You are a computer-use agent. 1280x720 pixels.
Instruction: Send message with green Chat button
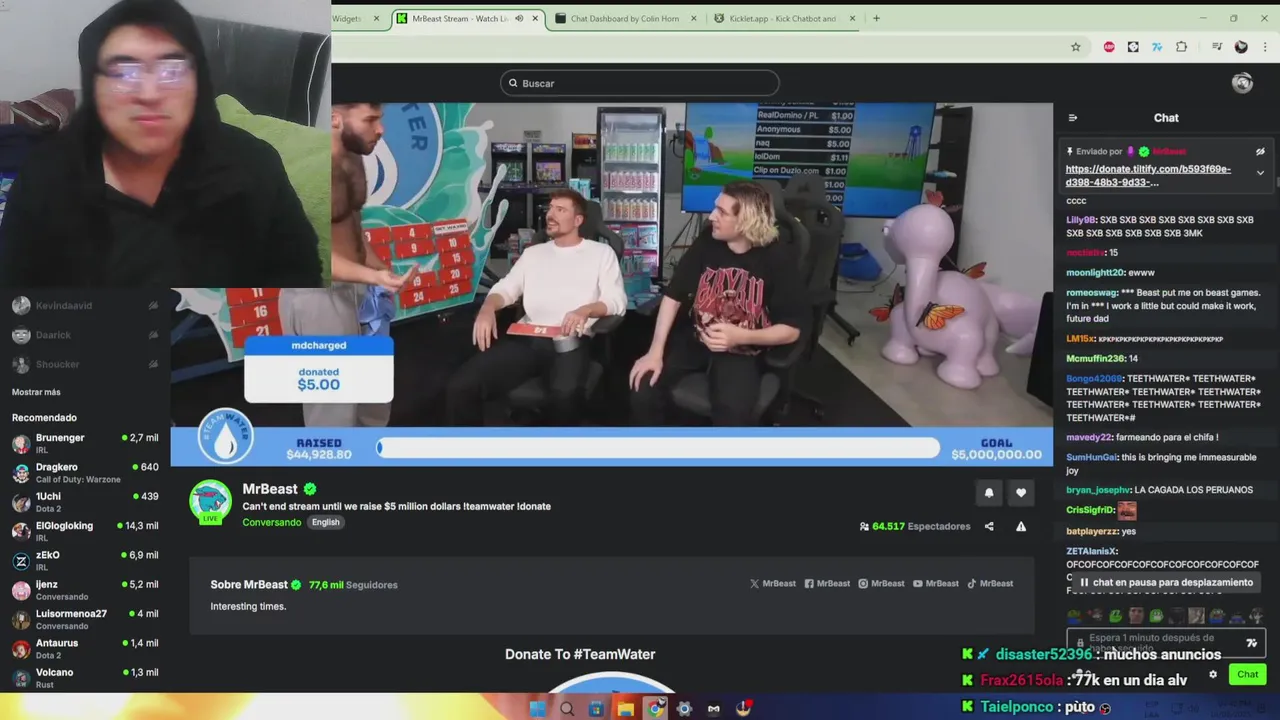pyautogui.click(x=1247, y=674)
